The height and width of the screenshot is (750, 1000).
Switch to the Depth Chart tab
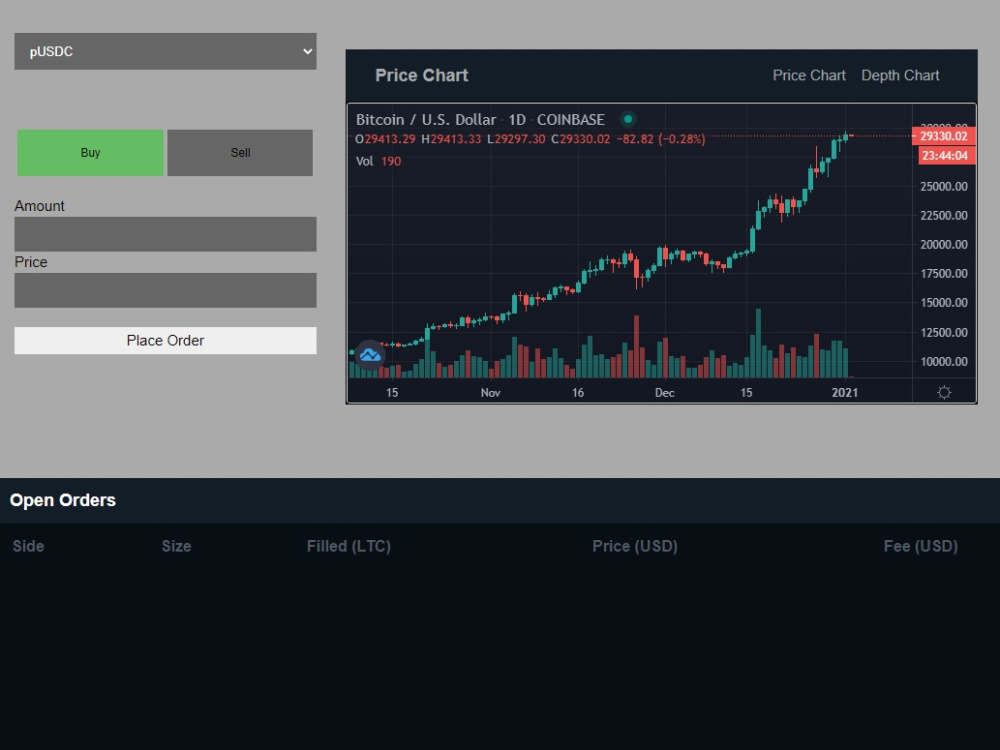[x=900, y=75]
